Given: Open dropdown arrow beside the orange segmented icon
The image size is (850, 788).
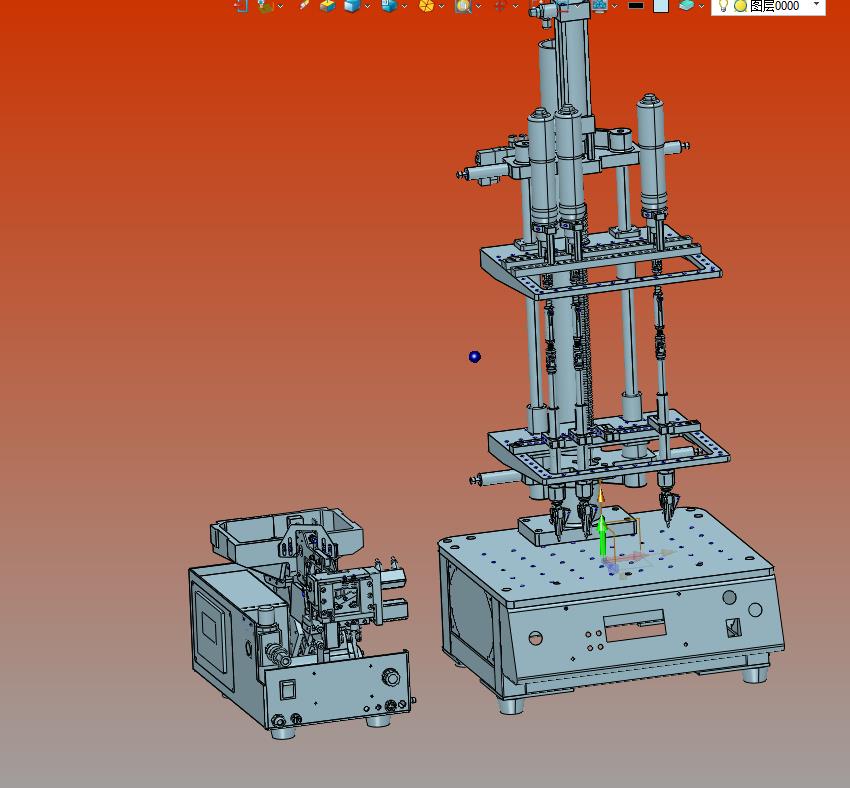Looking at the screenshot, I should tap(441, 6).
